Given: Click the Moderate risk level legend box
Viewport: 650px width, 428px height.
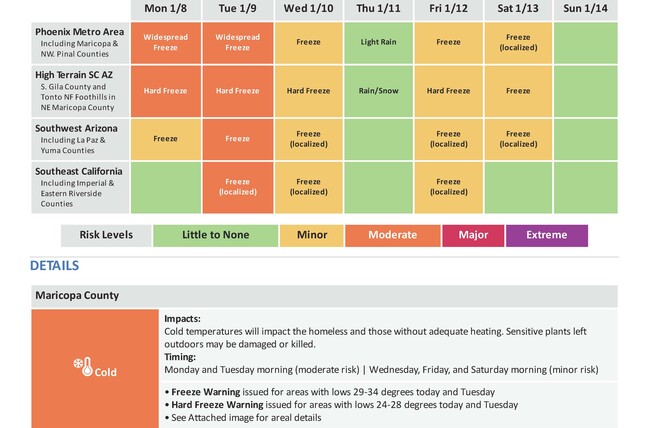Looking at the screenshot, I should (x=393, y=236).
